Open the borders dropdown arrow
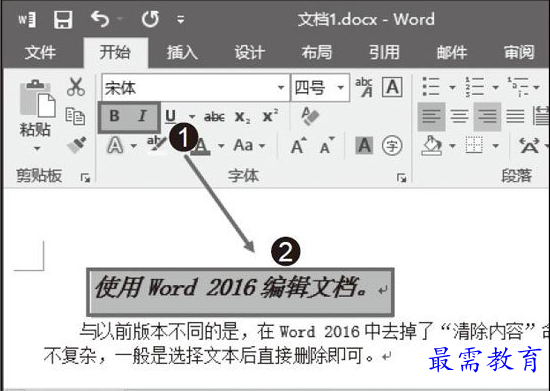 click(x=495, y=146)
